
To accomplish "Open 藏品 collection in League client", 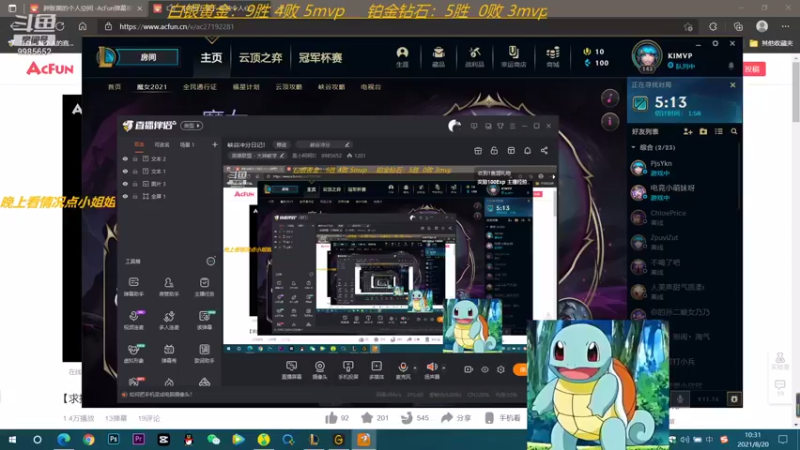I will [x=438, y=57].
